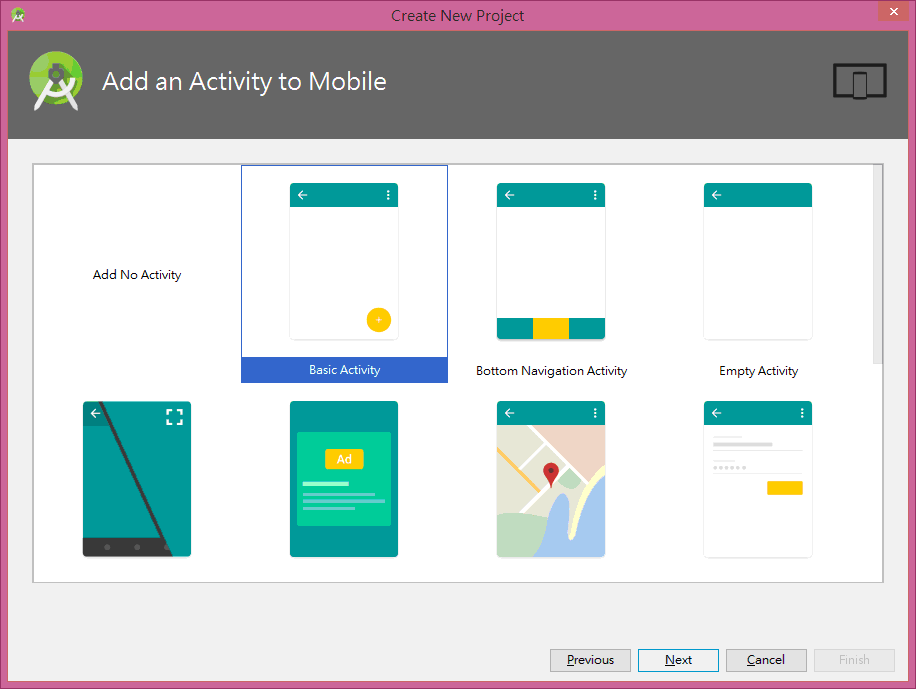Select the Google Maps Activity thumbnail
This screenshot has width=916, height=689.
551,479
